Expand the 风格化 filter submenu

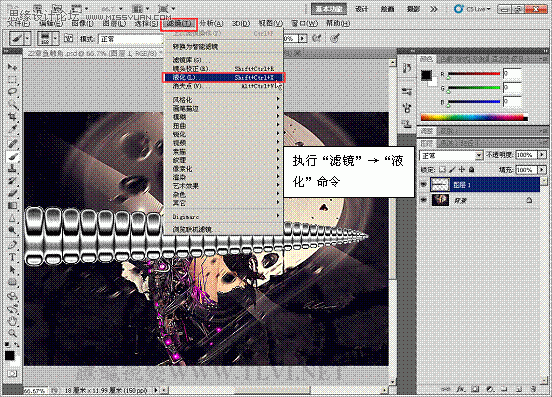point(225,100)
